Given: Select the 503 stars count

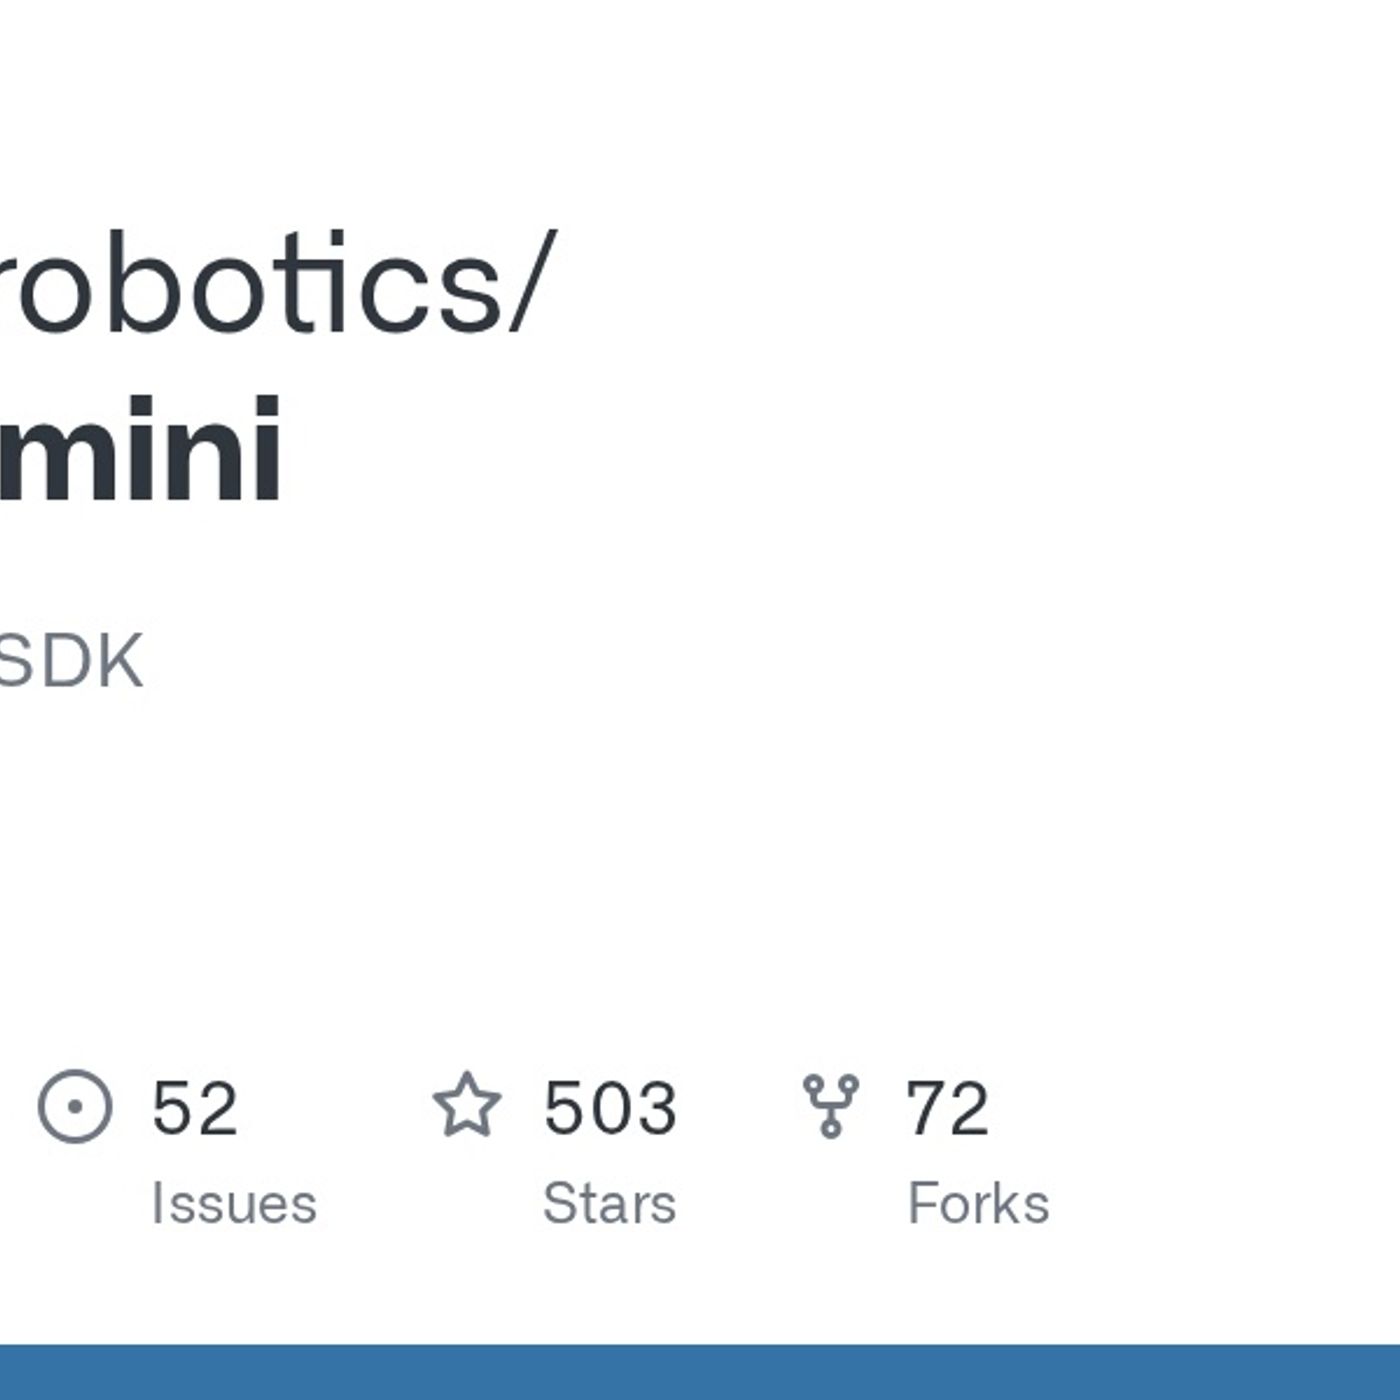Looking at the screenshot, I should tap(610, 1108).
